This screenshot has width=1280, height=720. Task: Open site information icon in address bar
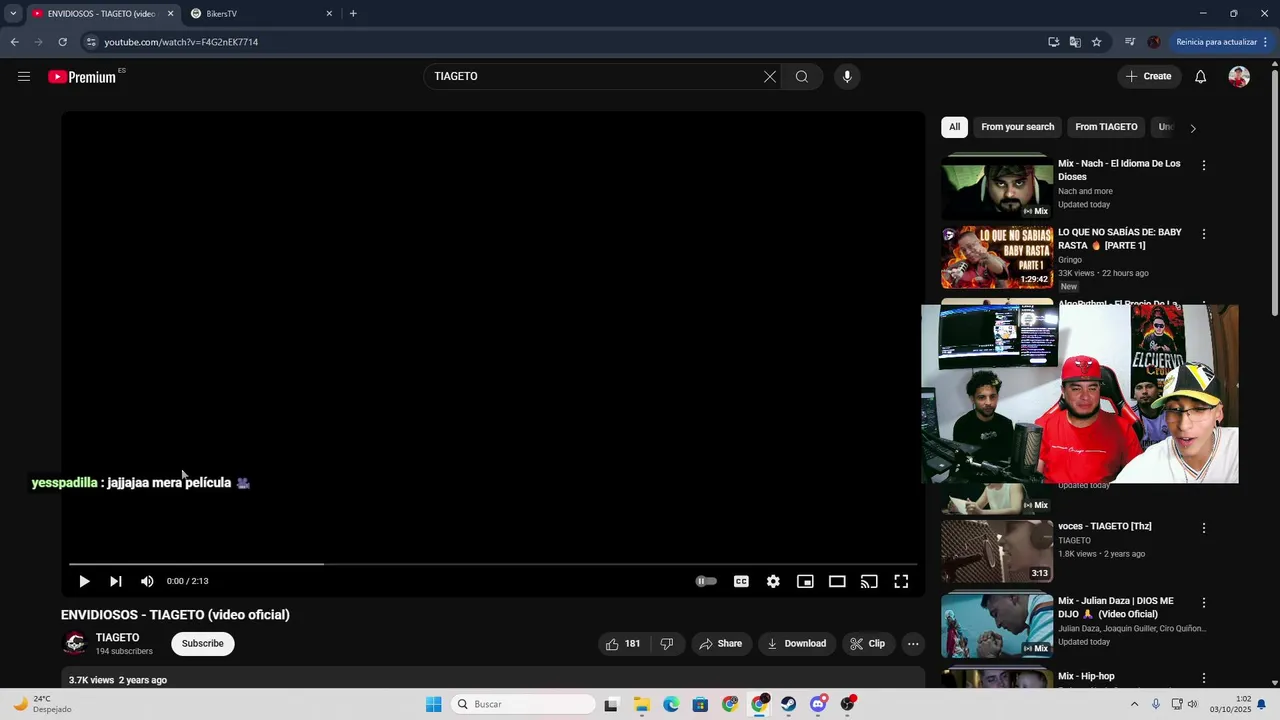pyautogui.click(x=91, y=42)
